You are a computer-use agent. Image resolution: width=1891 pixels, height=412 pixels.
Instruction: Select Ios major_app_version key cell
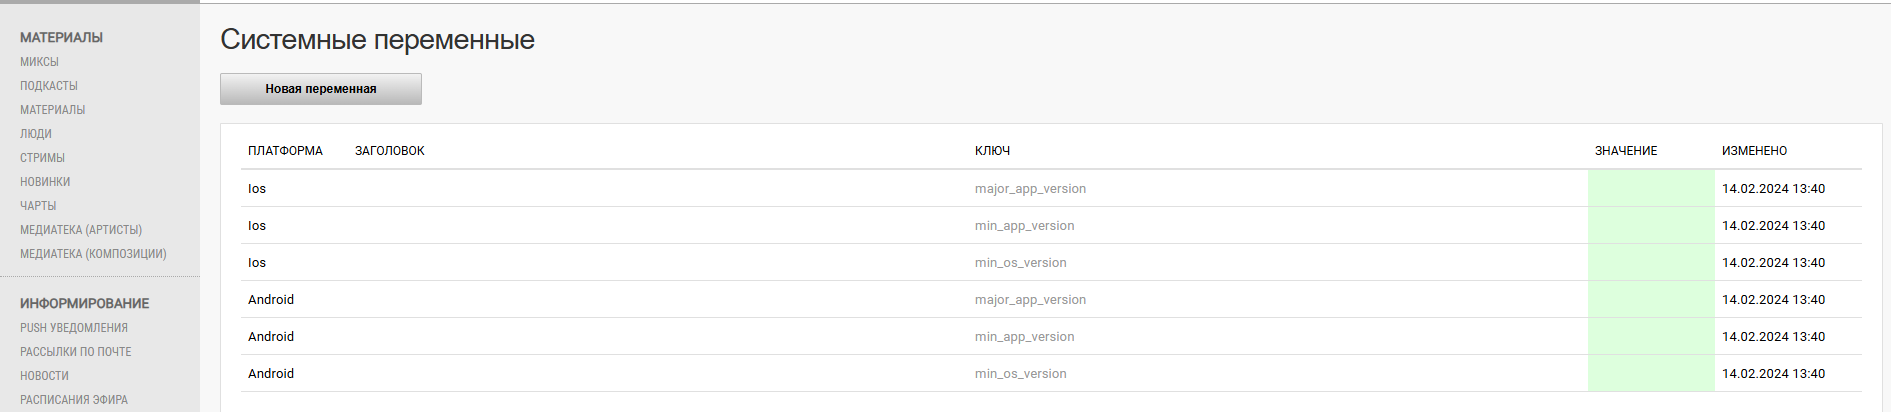point(1030,189)
